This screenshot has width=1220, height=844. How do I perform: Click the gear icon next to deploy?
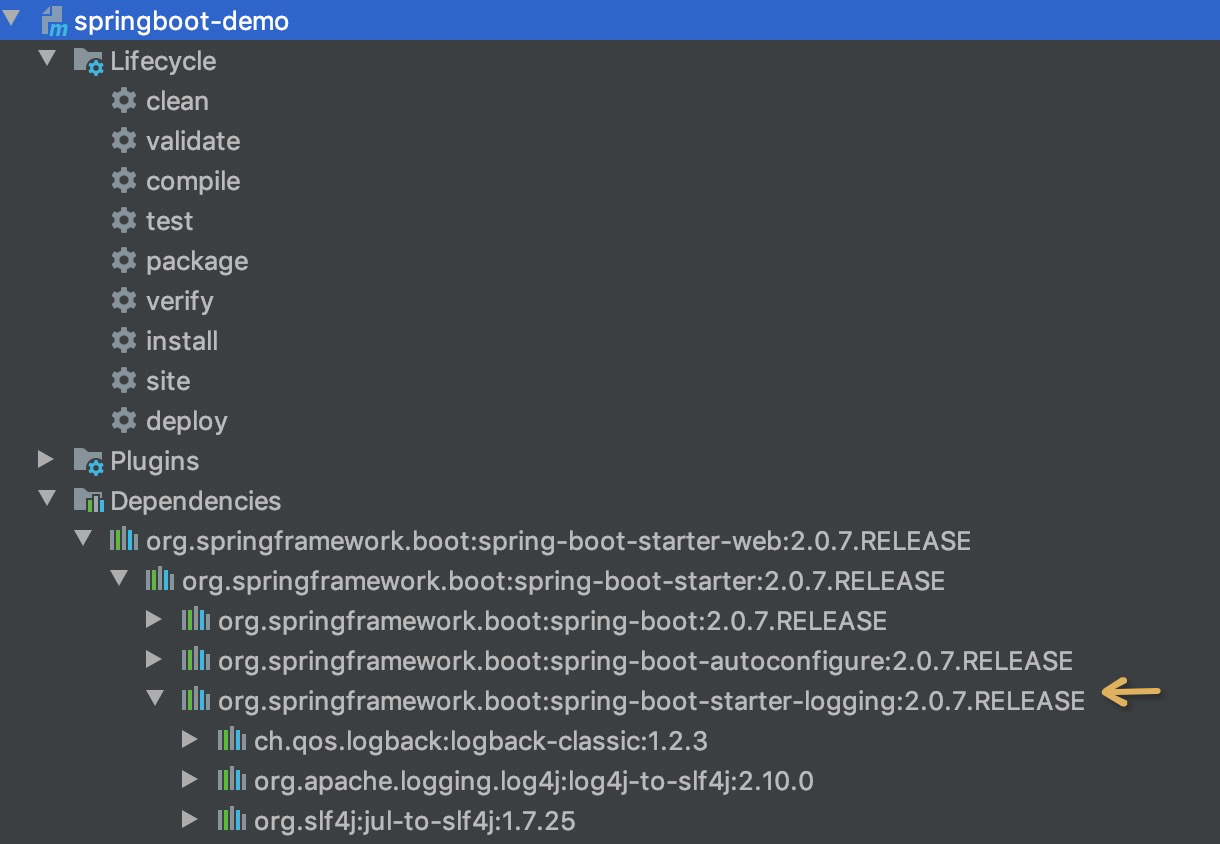tap(123, 421)
